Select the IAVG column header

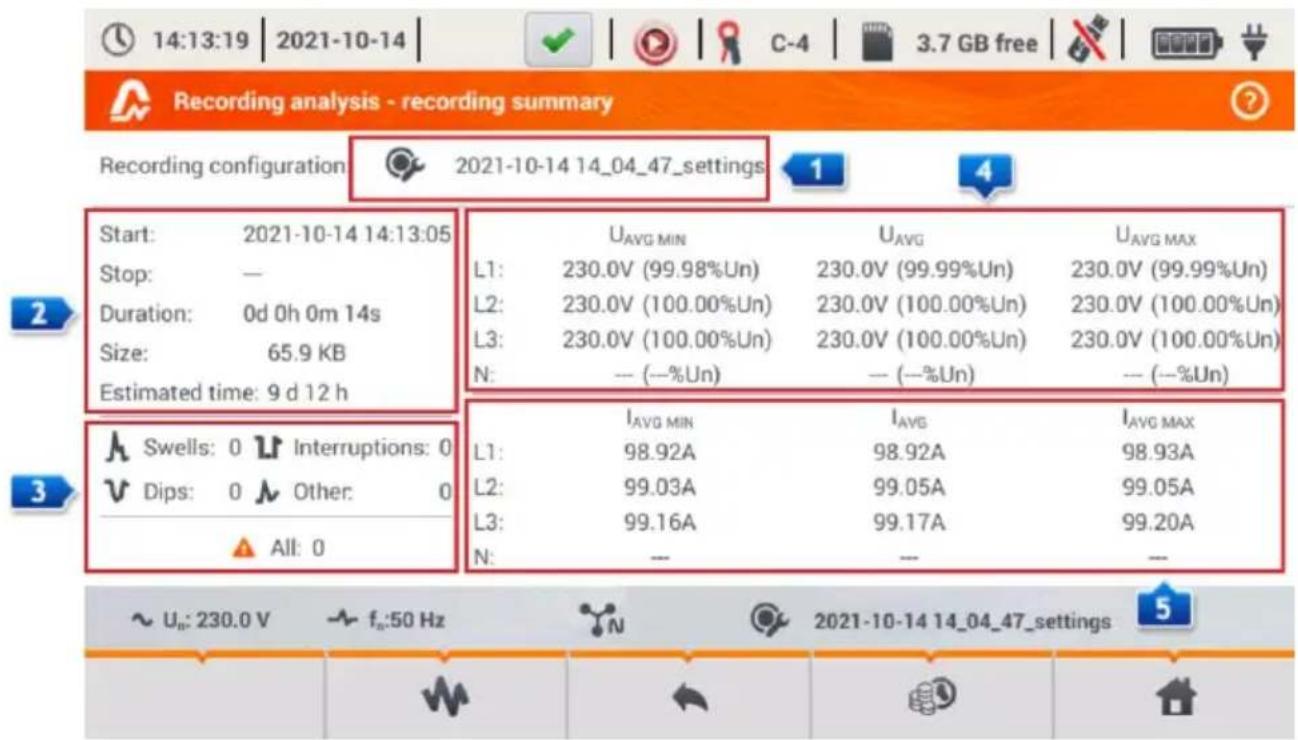pos(910,421)
